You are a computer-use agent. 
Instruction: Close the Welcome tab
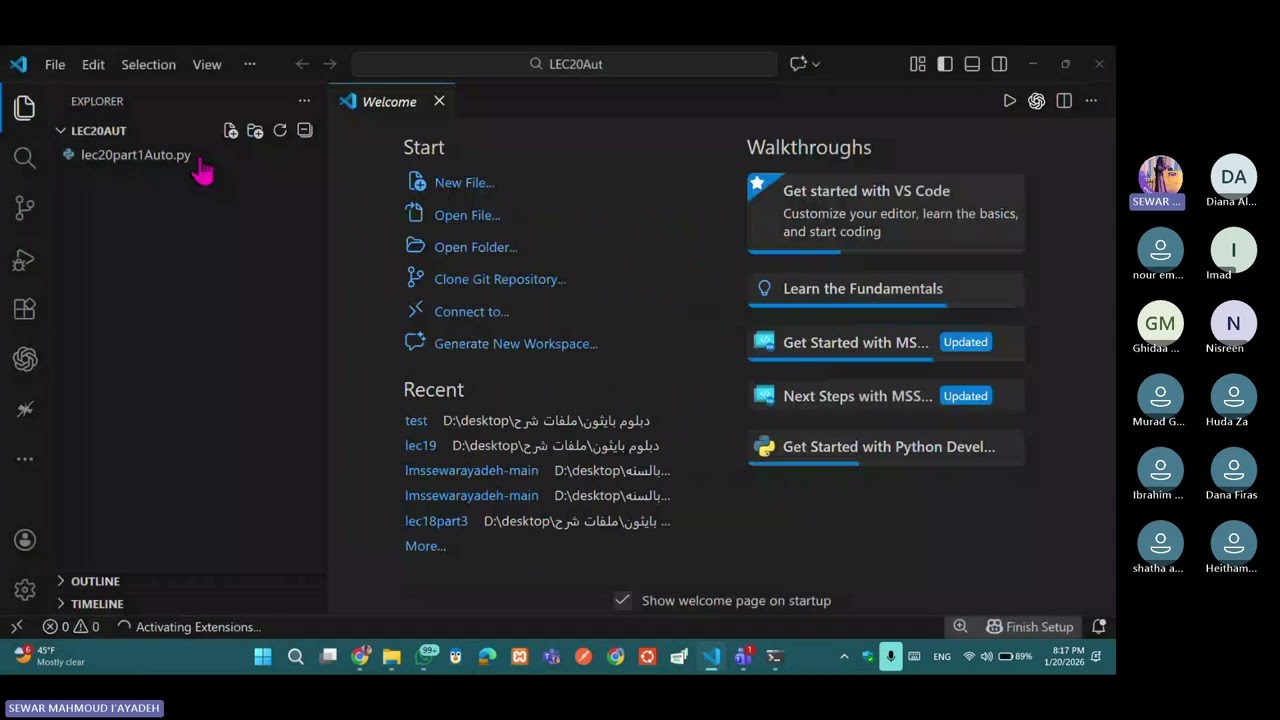[439, 101]
